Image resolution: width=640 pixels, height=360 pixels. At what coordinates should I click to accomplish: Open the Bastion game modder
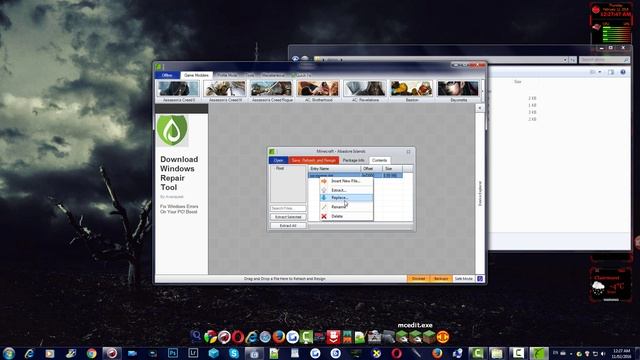[411, 91]
